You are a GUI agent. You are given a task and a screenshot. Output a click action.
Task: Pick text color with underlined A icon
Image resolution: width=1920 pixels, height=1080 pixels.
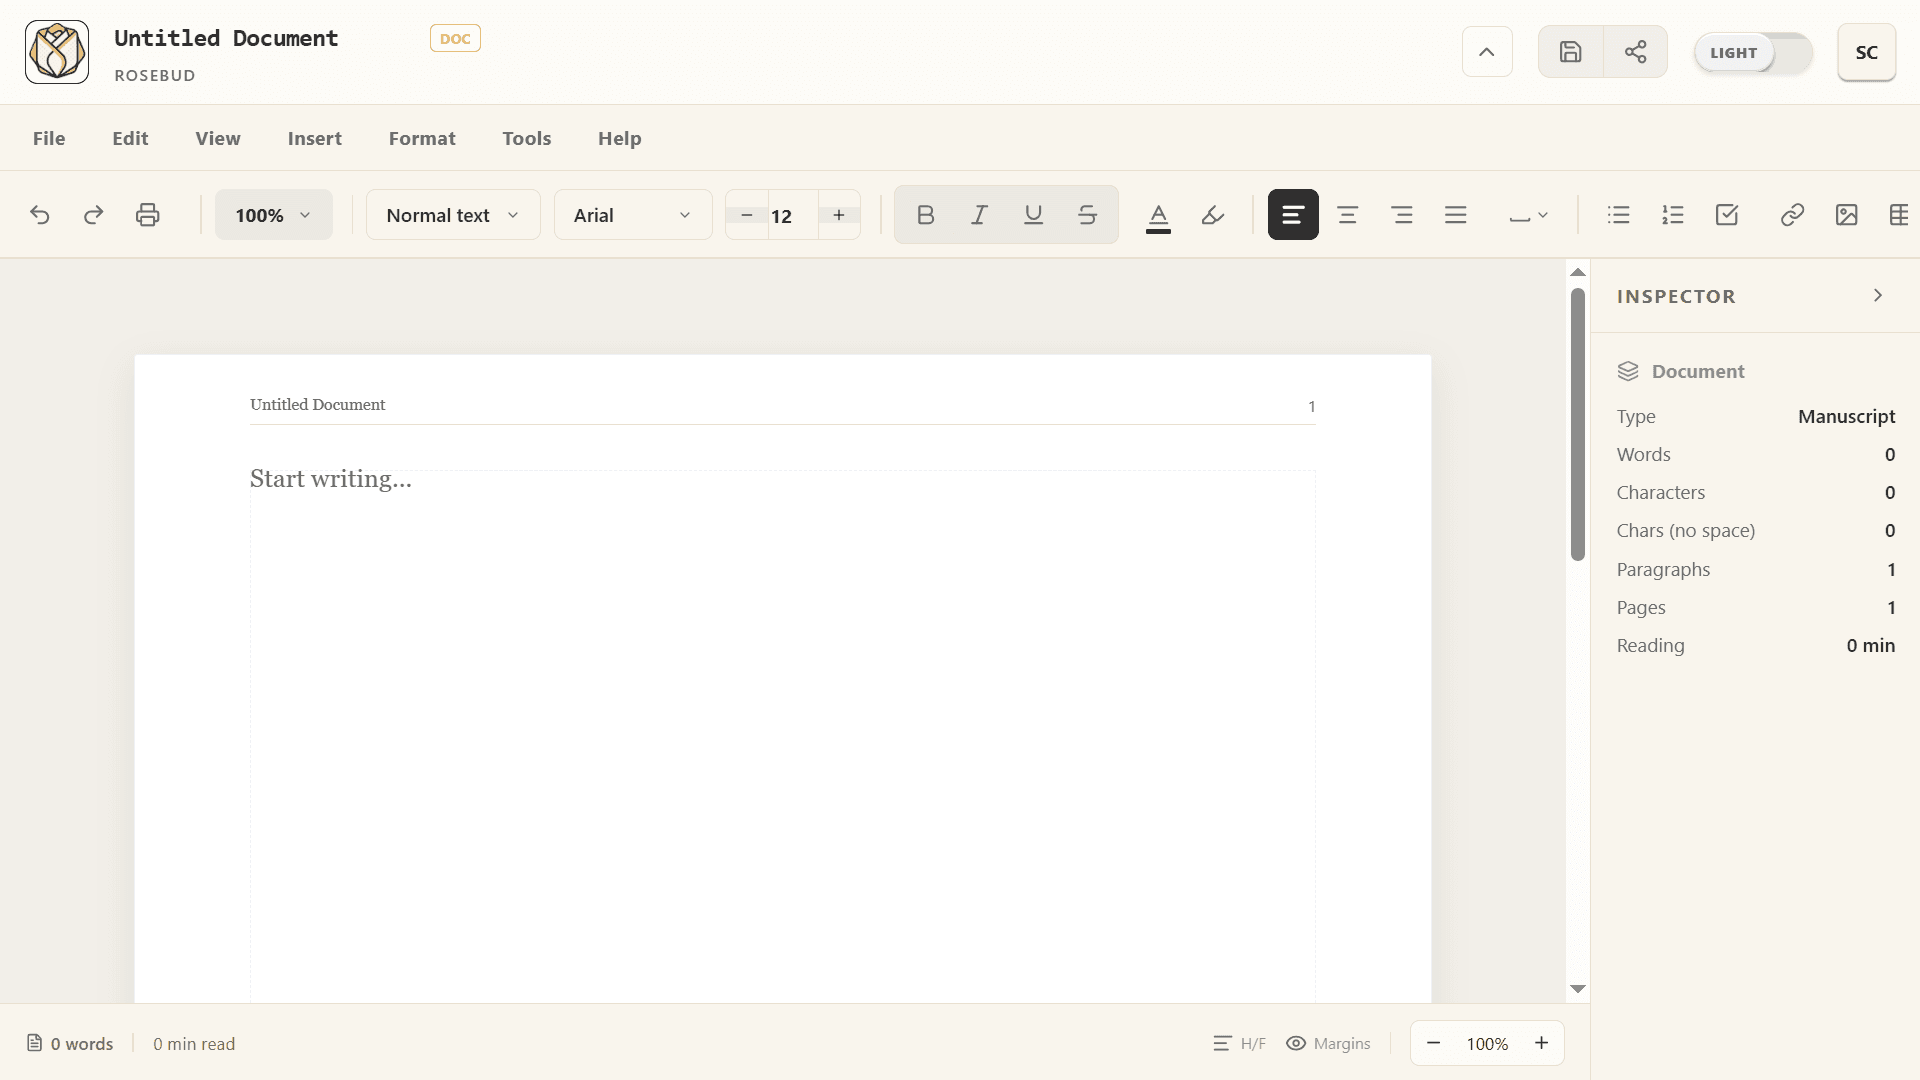[1158, 215]
